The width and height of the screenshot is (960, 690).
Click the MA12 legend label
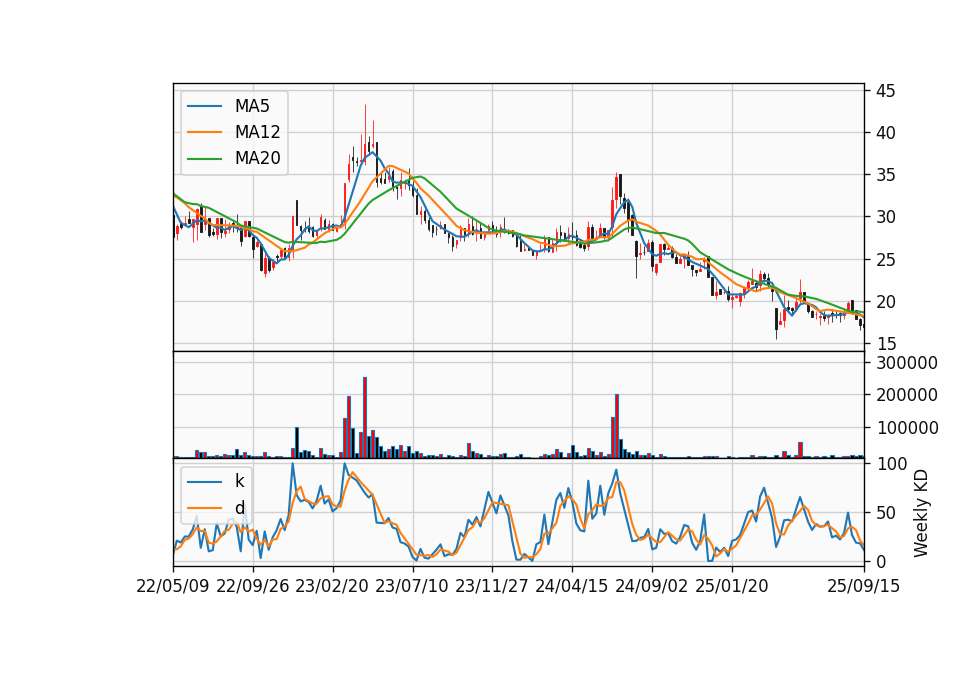click(x=257, y=132)
